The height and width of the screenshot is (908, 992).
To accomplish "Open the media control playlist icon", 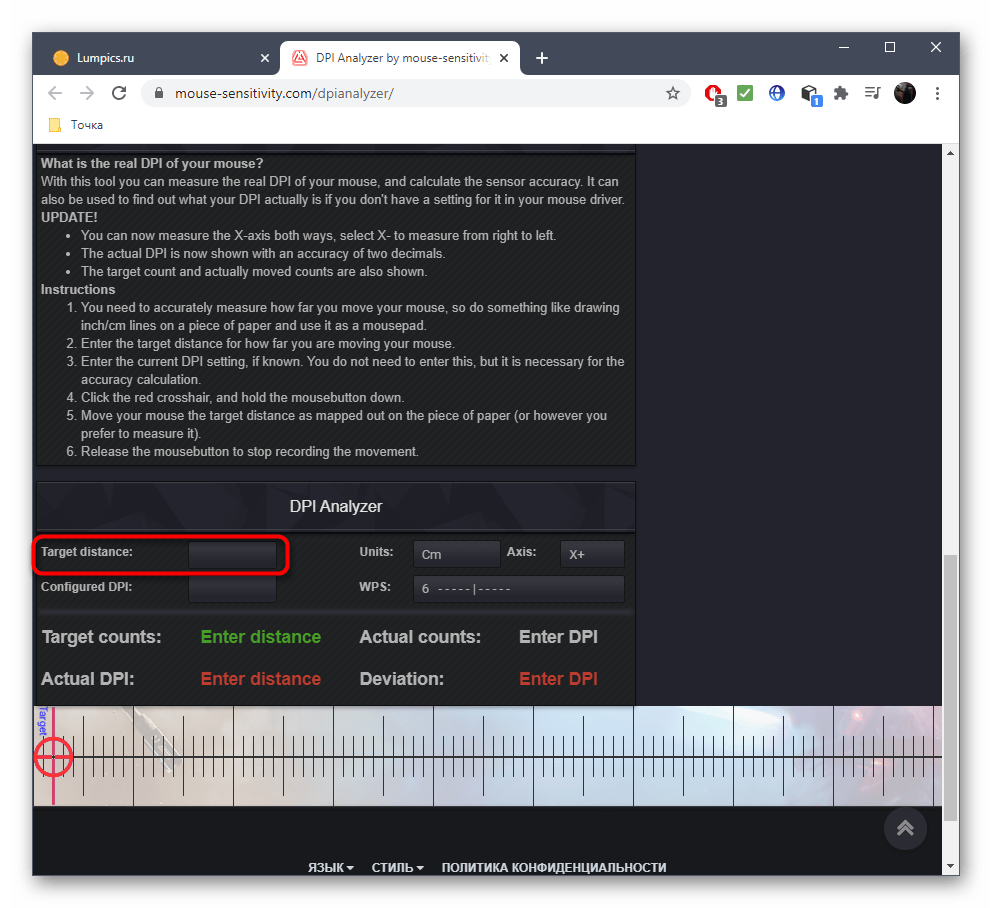I will (872, 93).
